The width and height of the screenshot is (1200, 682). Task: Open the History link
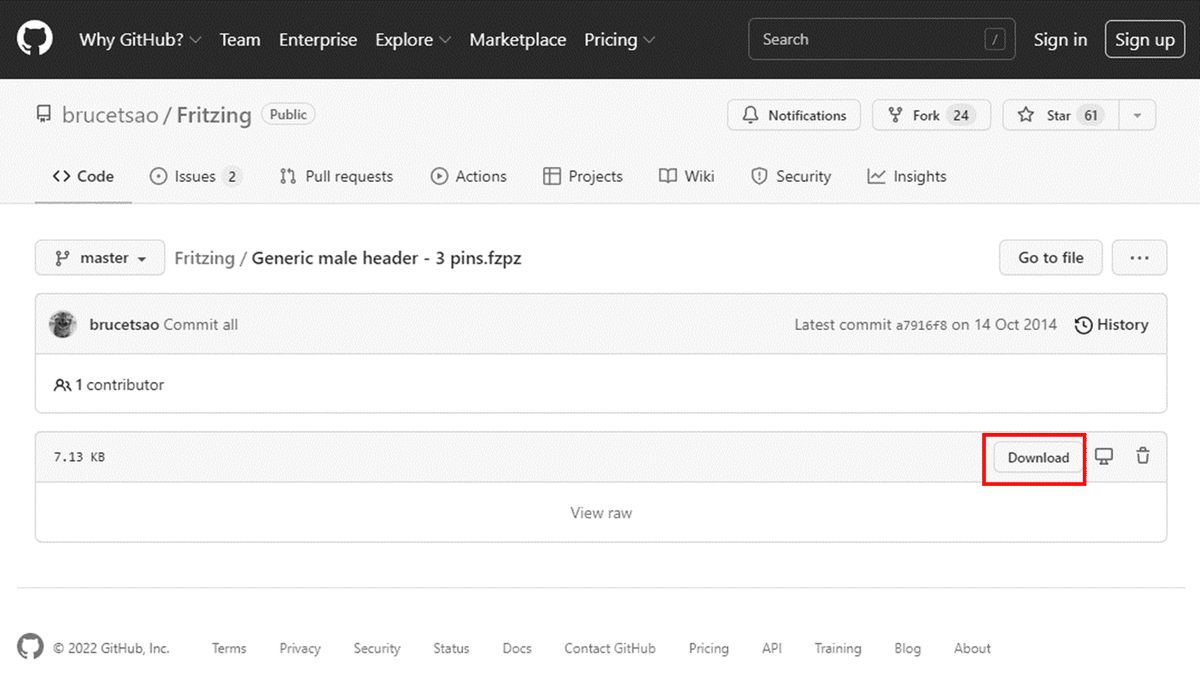pyautogui.click(x=1111, y=324)
